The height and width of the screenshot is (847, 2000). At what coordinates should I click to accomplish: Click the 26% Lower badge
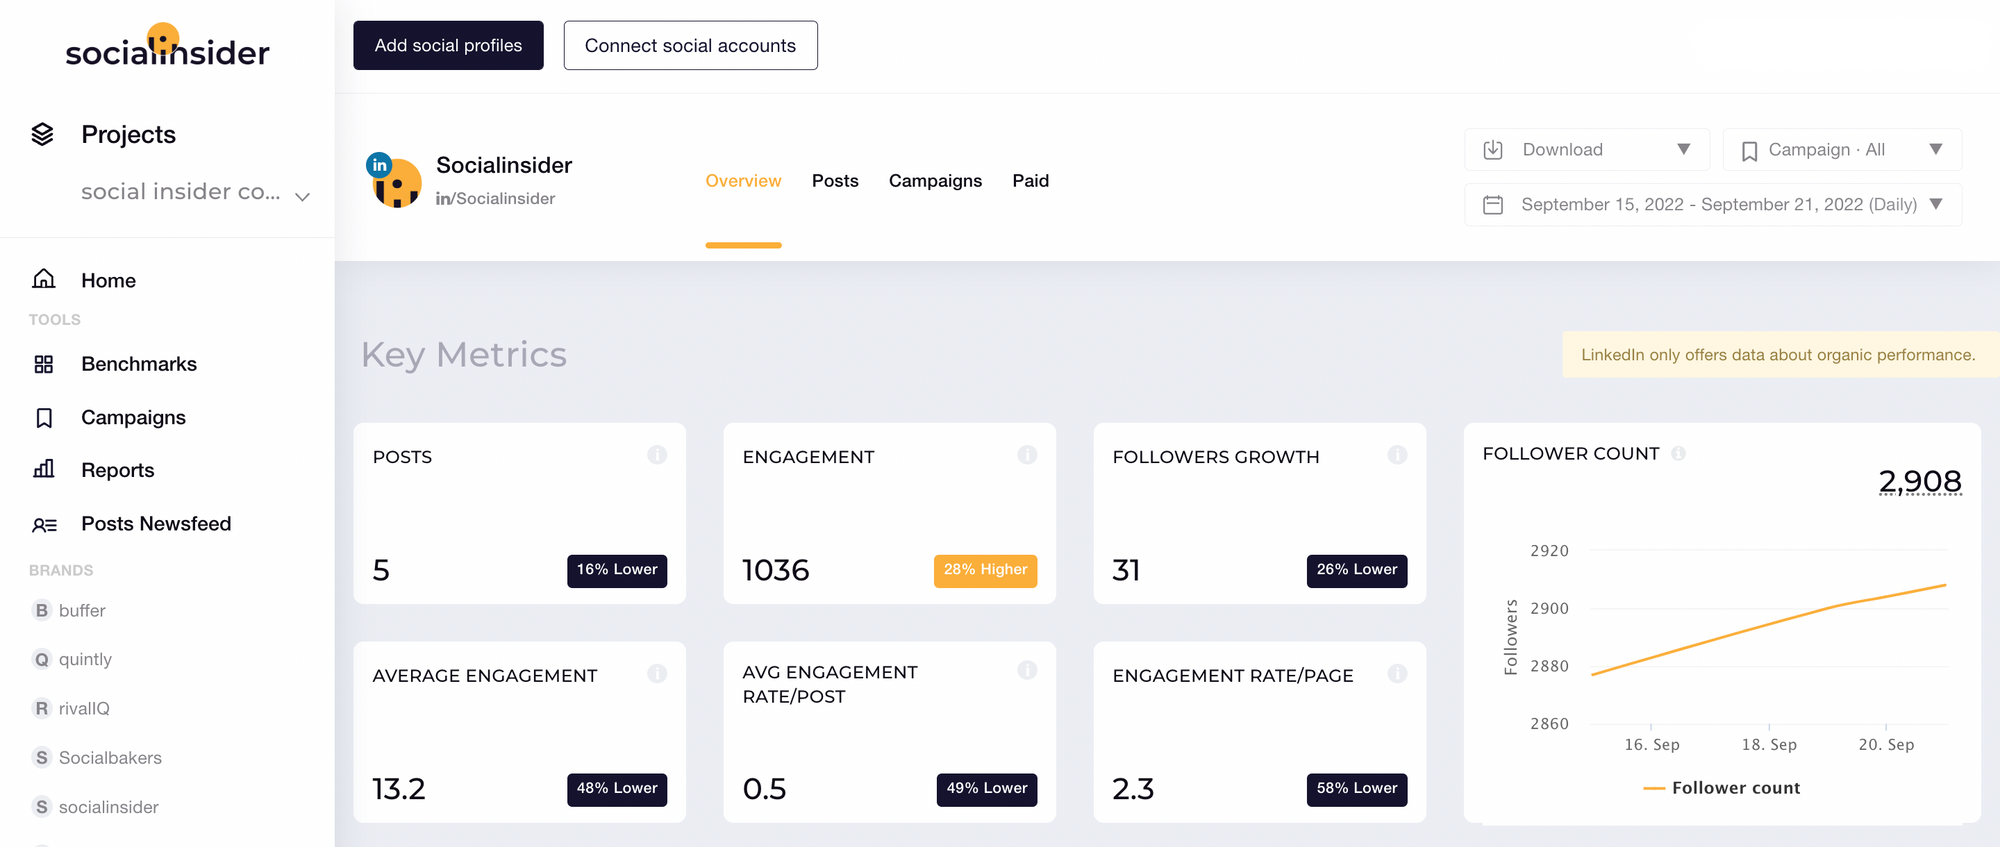point(1357,570)
